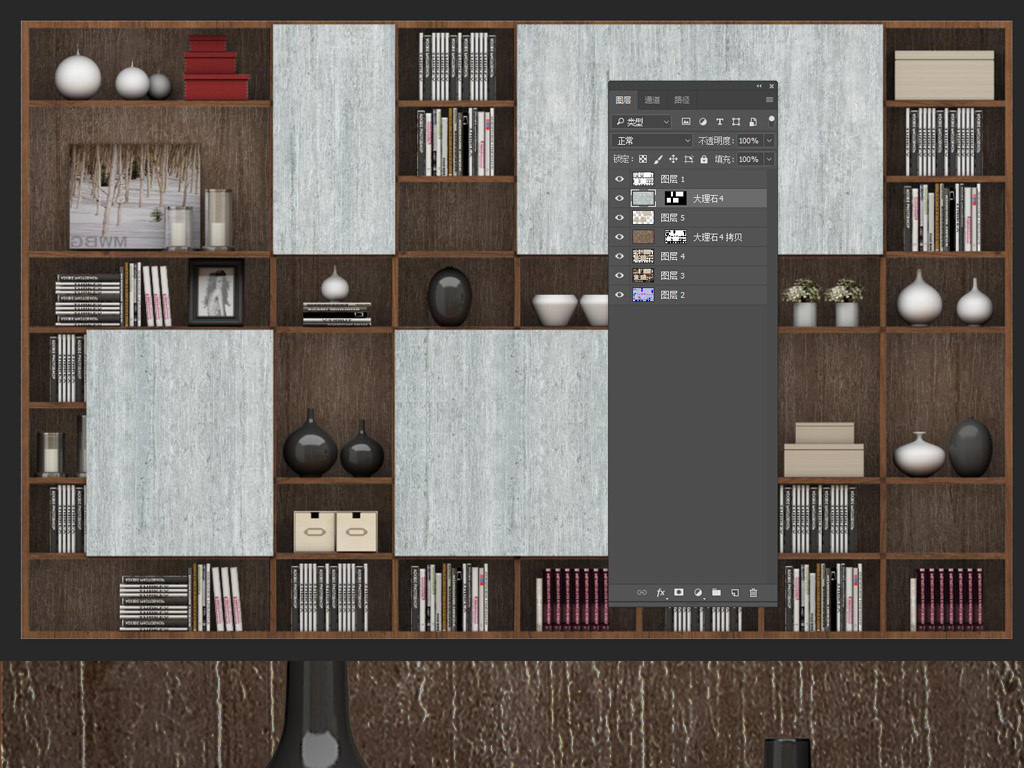Switch to the 通道 channels tab
The height and width of the screenshot is (768, 1024).
[x=652, y=100]
